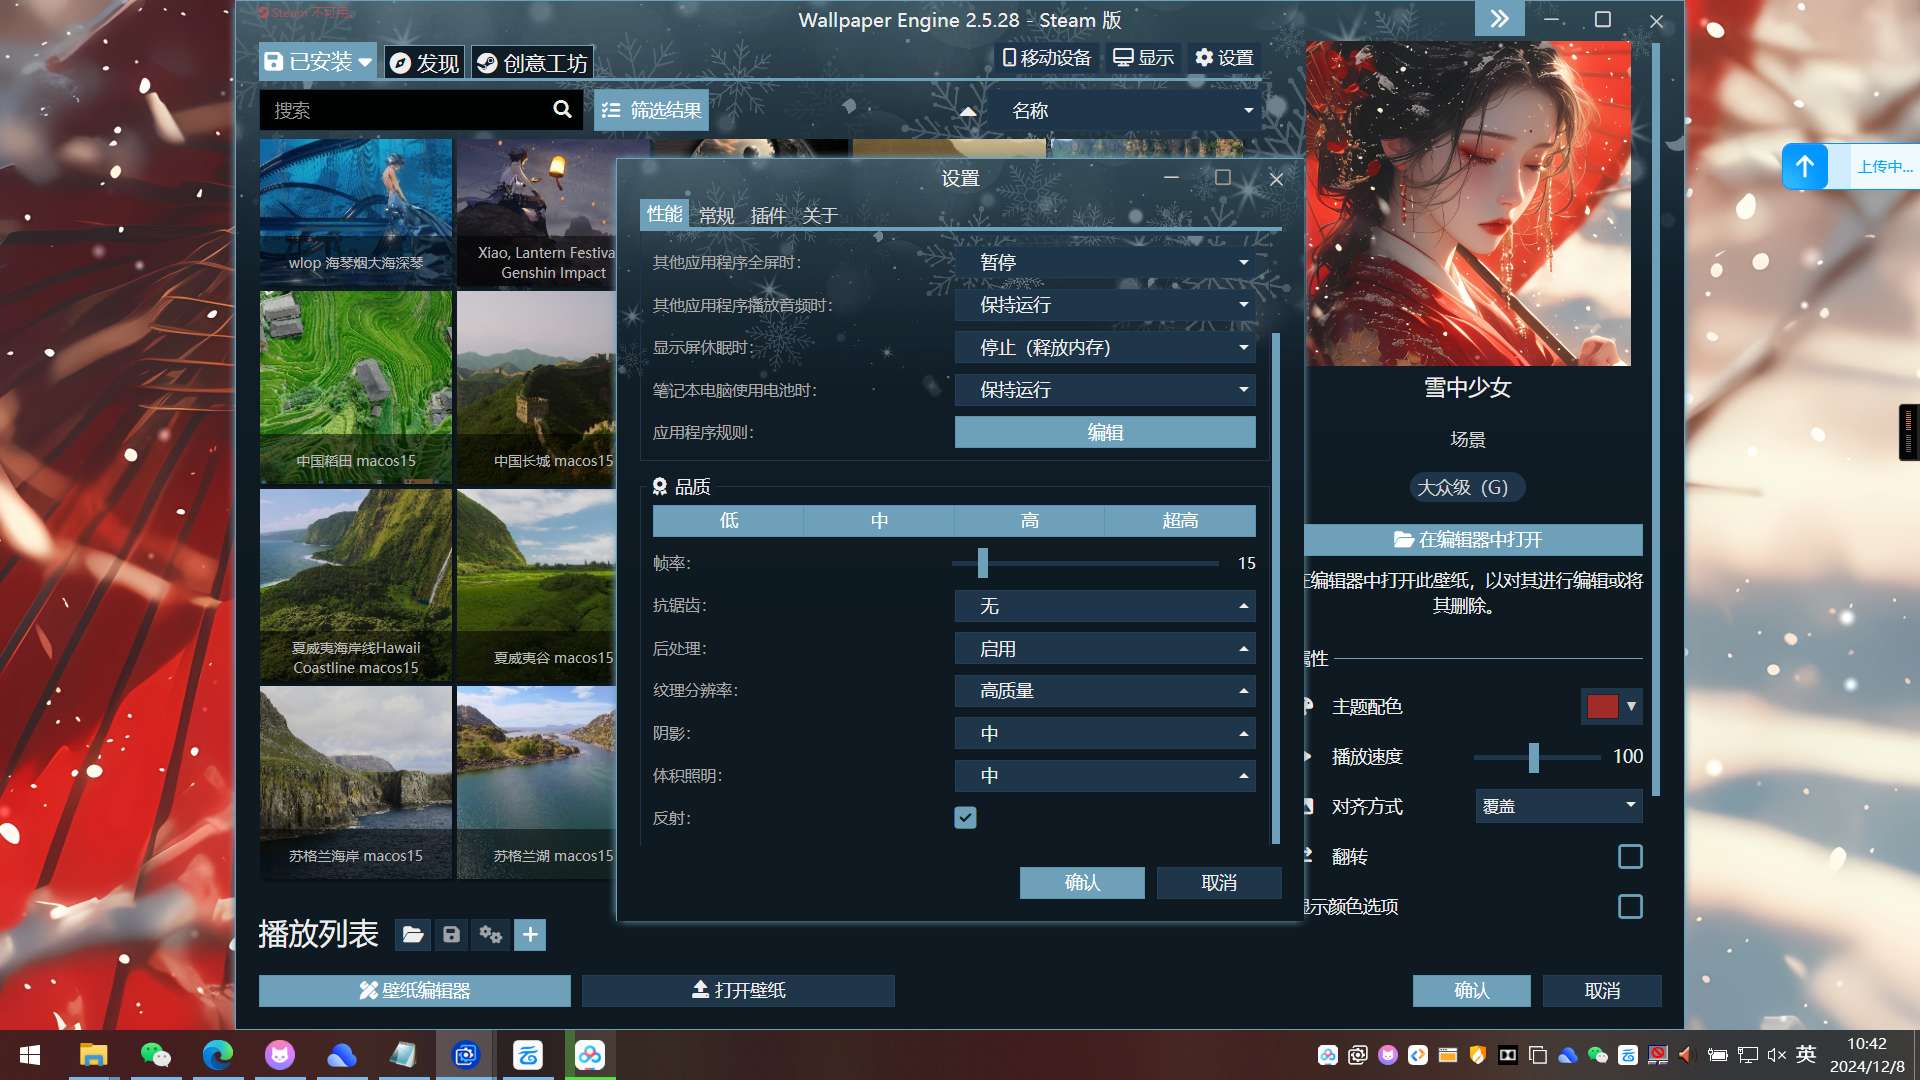Switch to 性能 performance tab

pyautogui.click(x=664, y=214)
